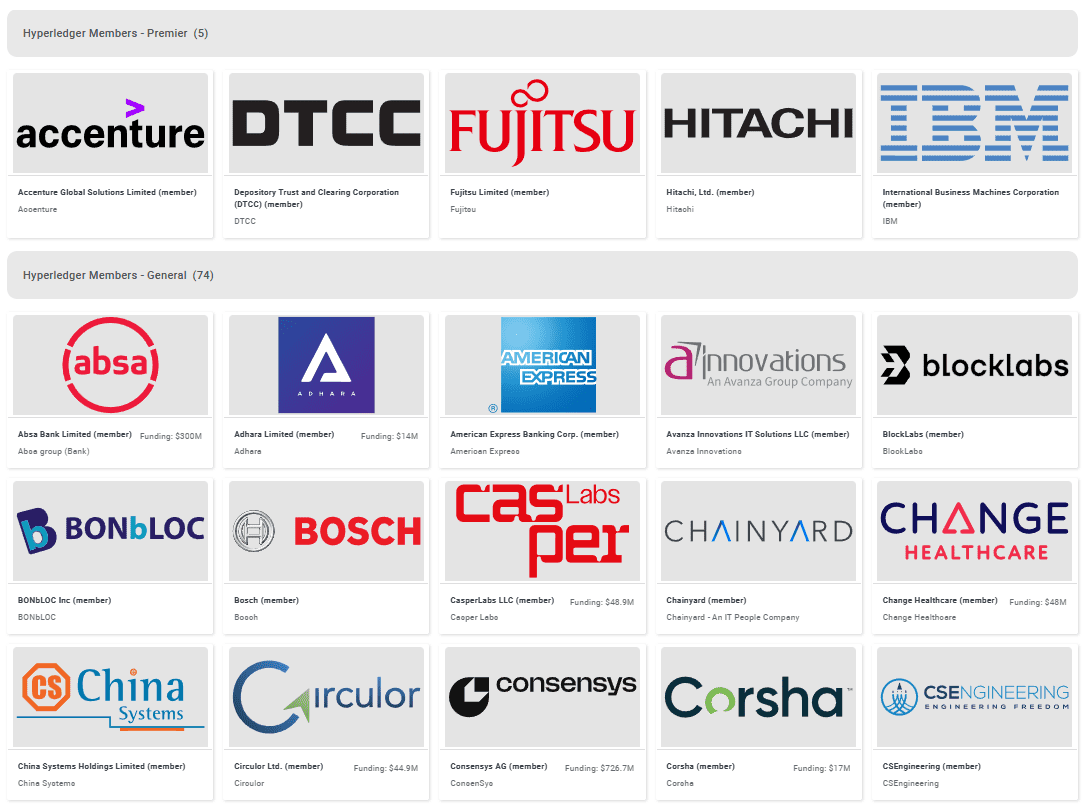
Task: Click the Funding: $14M label
Action: [389, 436]
